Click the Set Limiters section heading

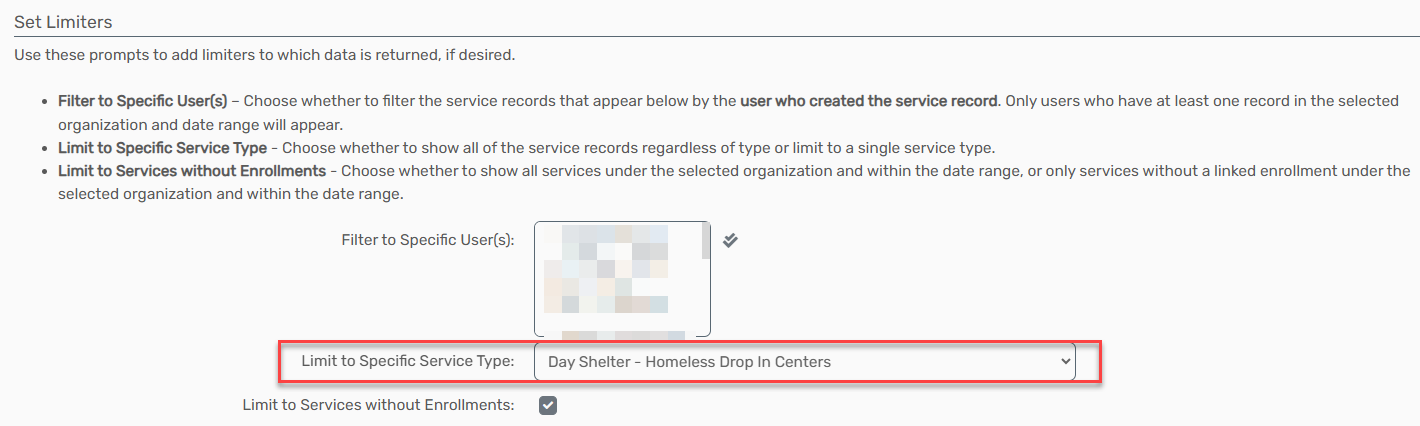pyautogui.click(x=63, y=21)
